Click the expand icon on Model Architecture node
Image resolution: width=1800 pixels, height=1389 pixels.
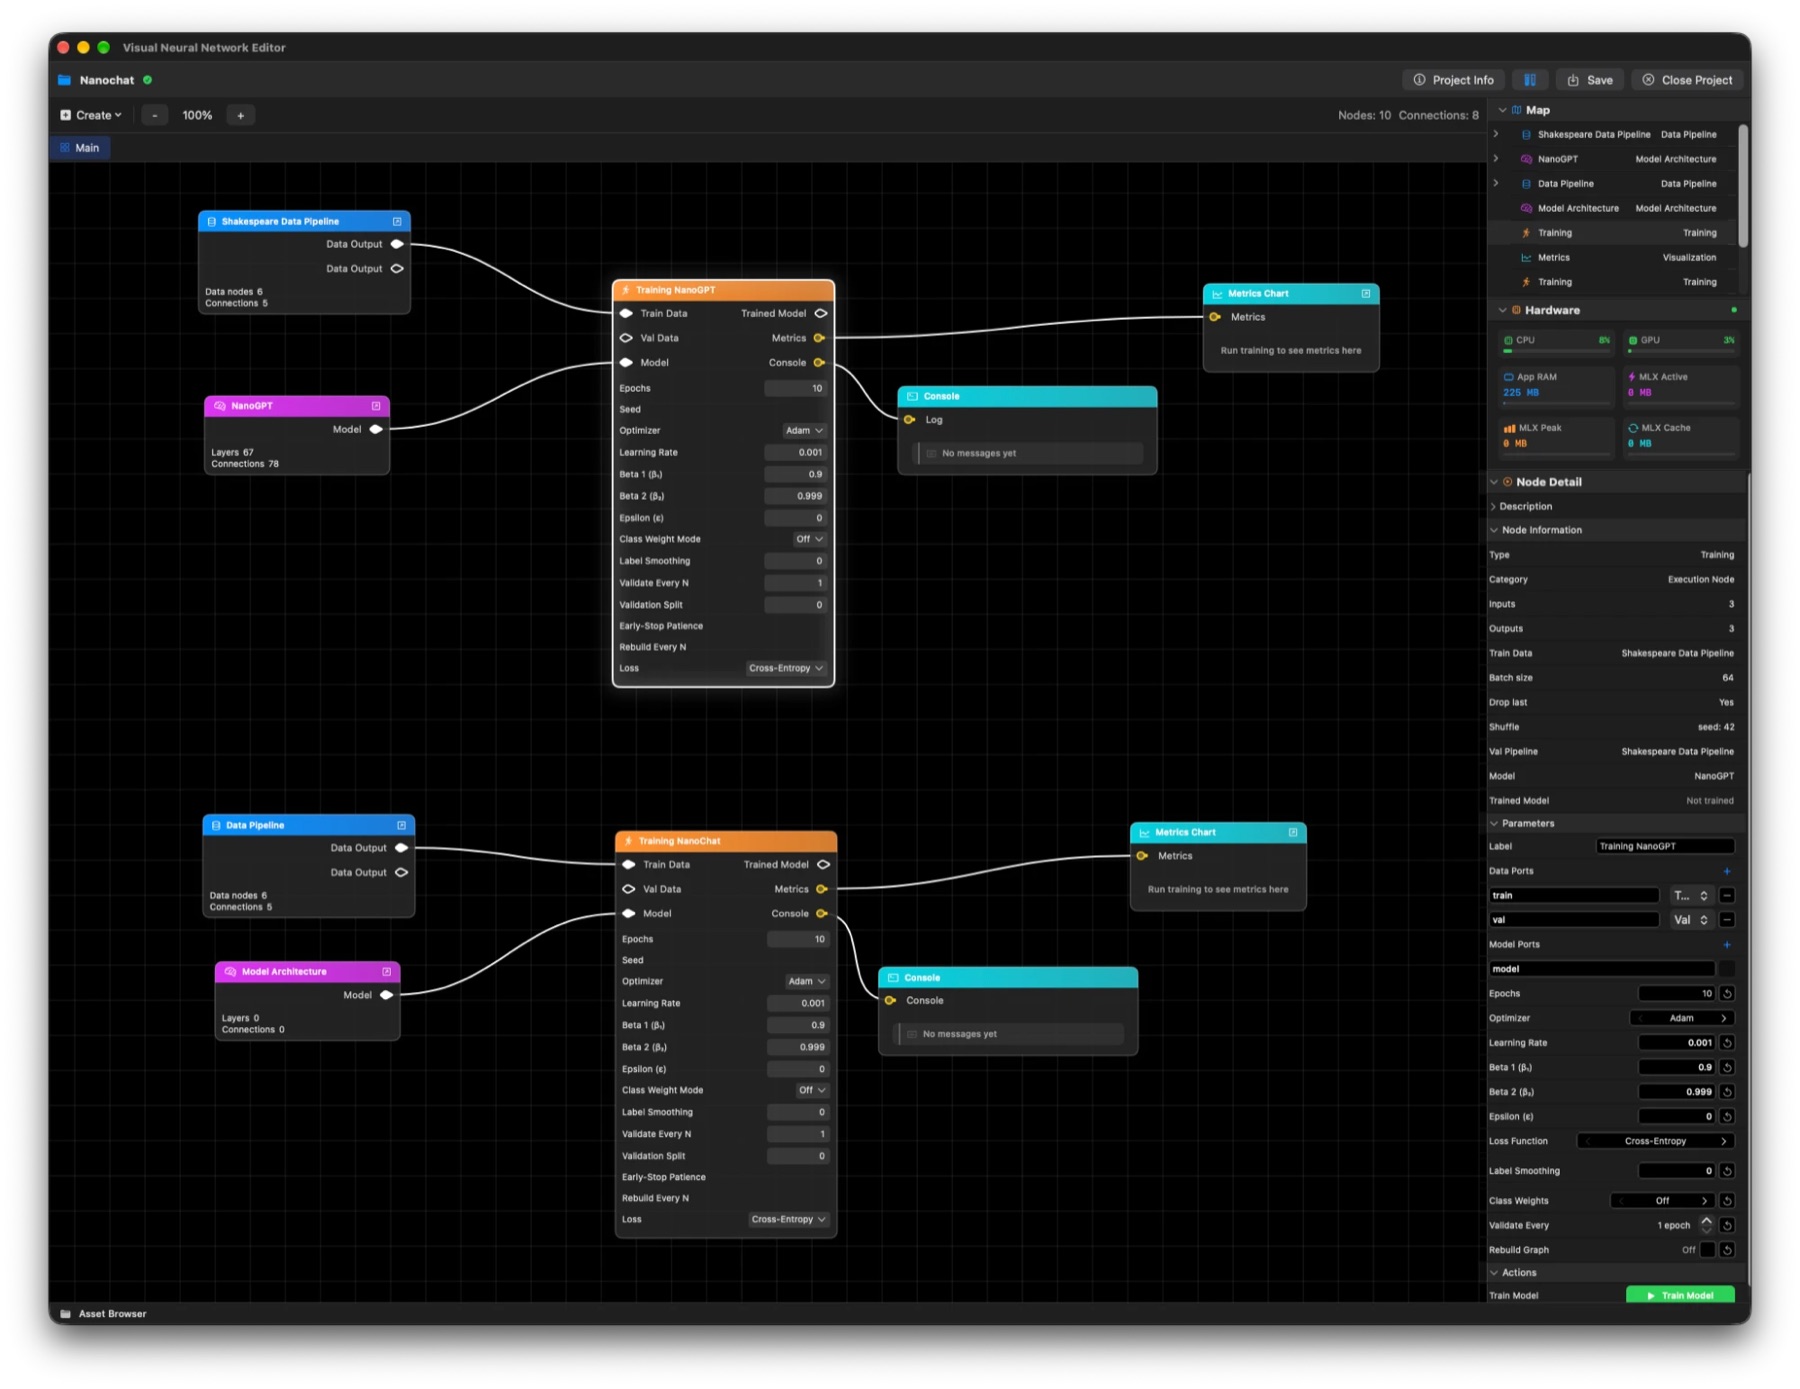(x=386, y=972)
